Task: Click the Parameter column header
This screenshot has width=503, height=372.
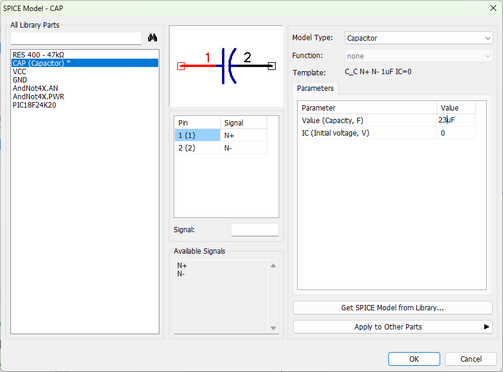Action: click(x=367, y=108)
